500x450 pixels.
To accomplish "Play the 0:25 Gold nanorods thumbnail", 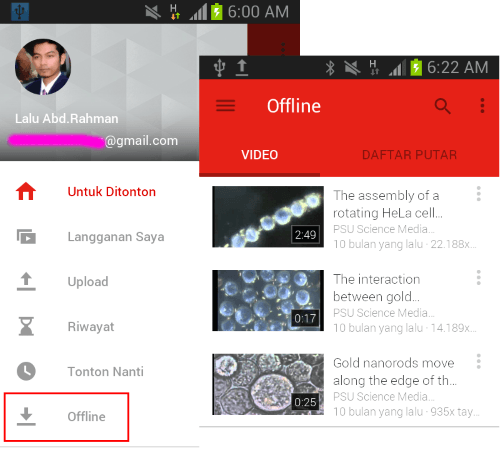I will tap(268, 384).
